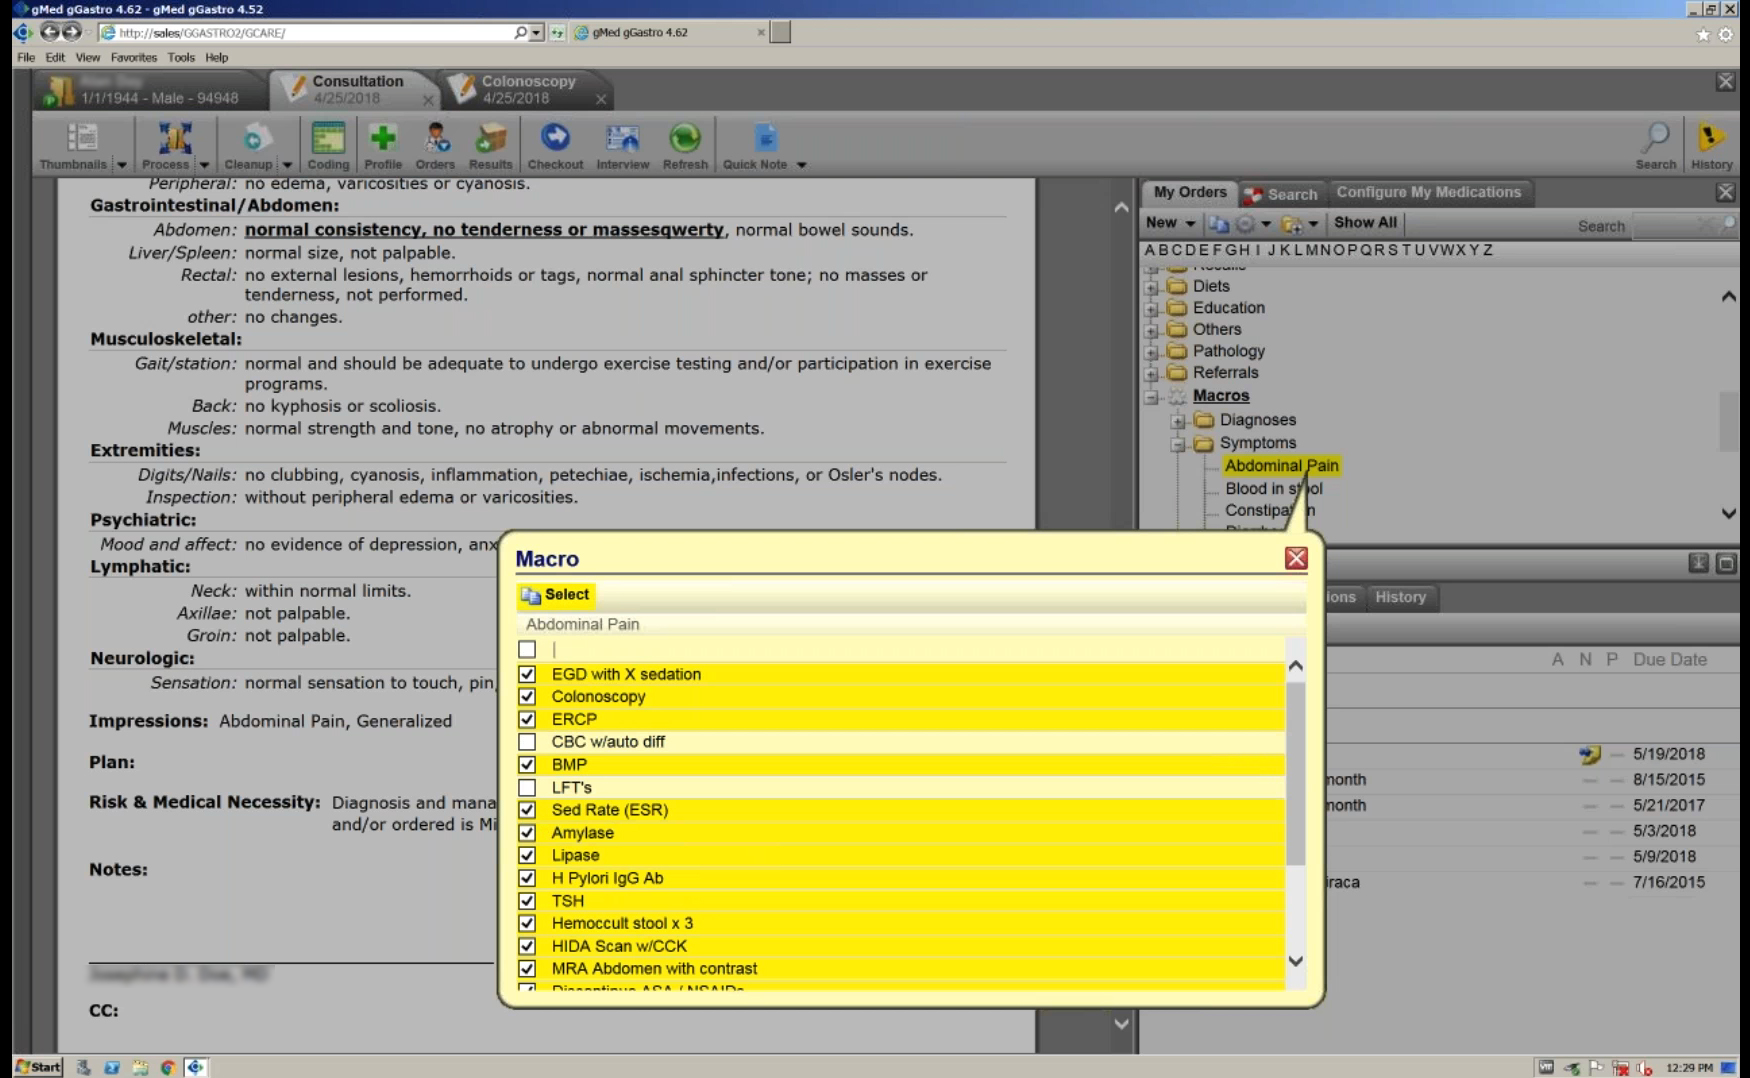Open the Favorites menu
1750x1078 pixels.
coord(134,57)
